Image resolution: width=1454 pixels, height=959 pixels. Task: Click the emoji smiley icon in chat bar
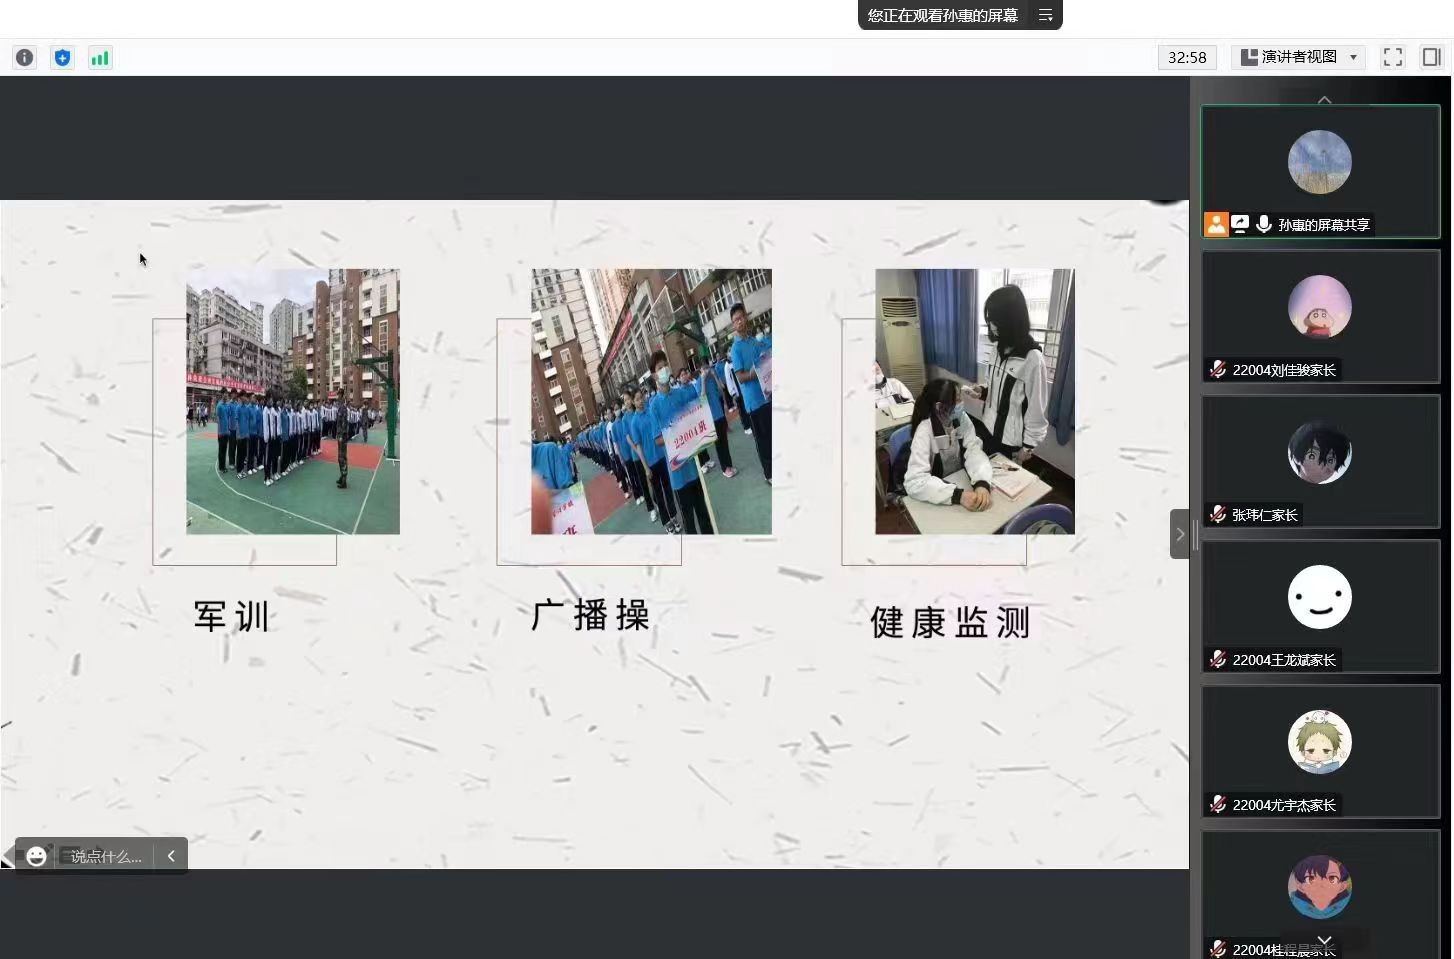coord(37,856)
